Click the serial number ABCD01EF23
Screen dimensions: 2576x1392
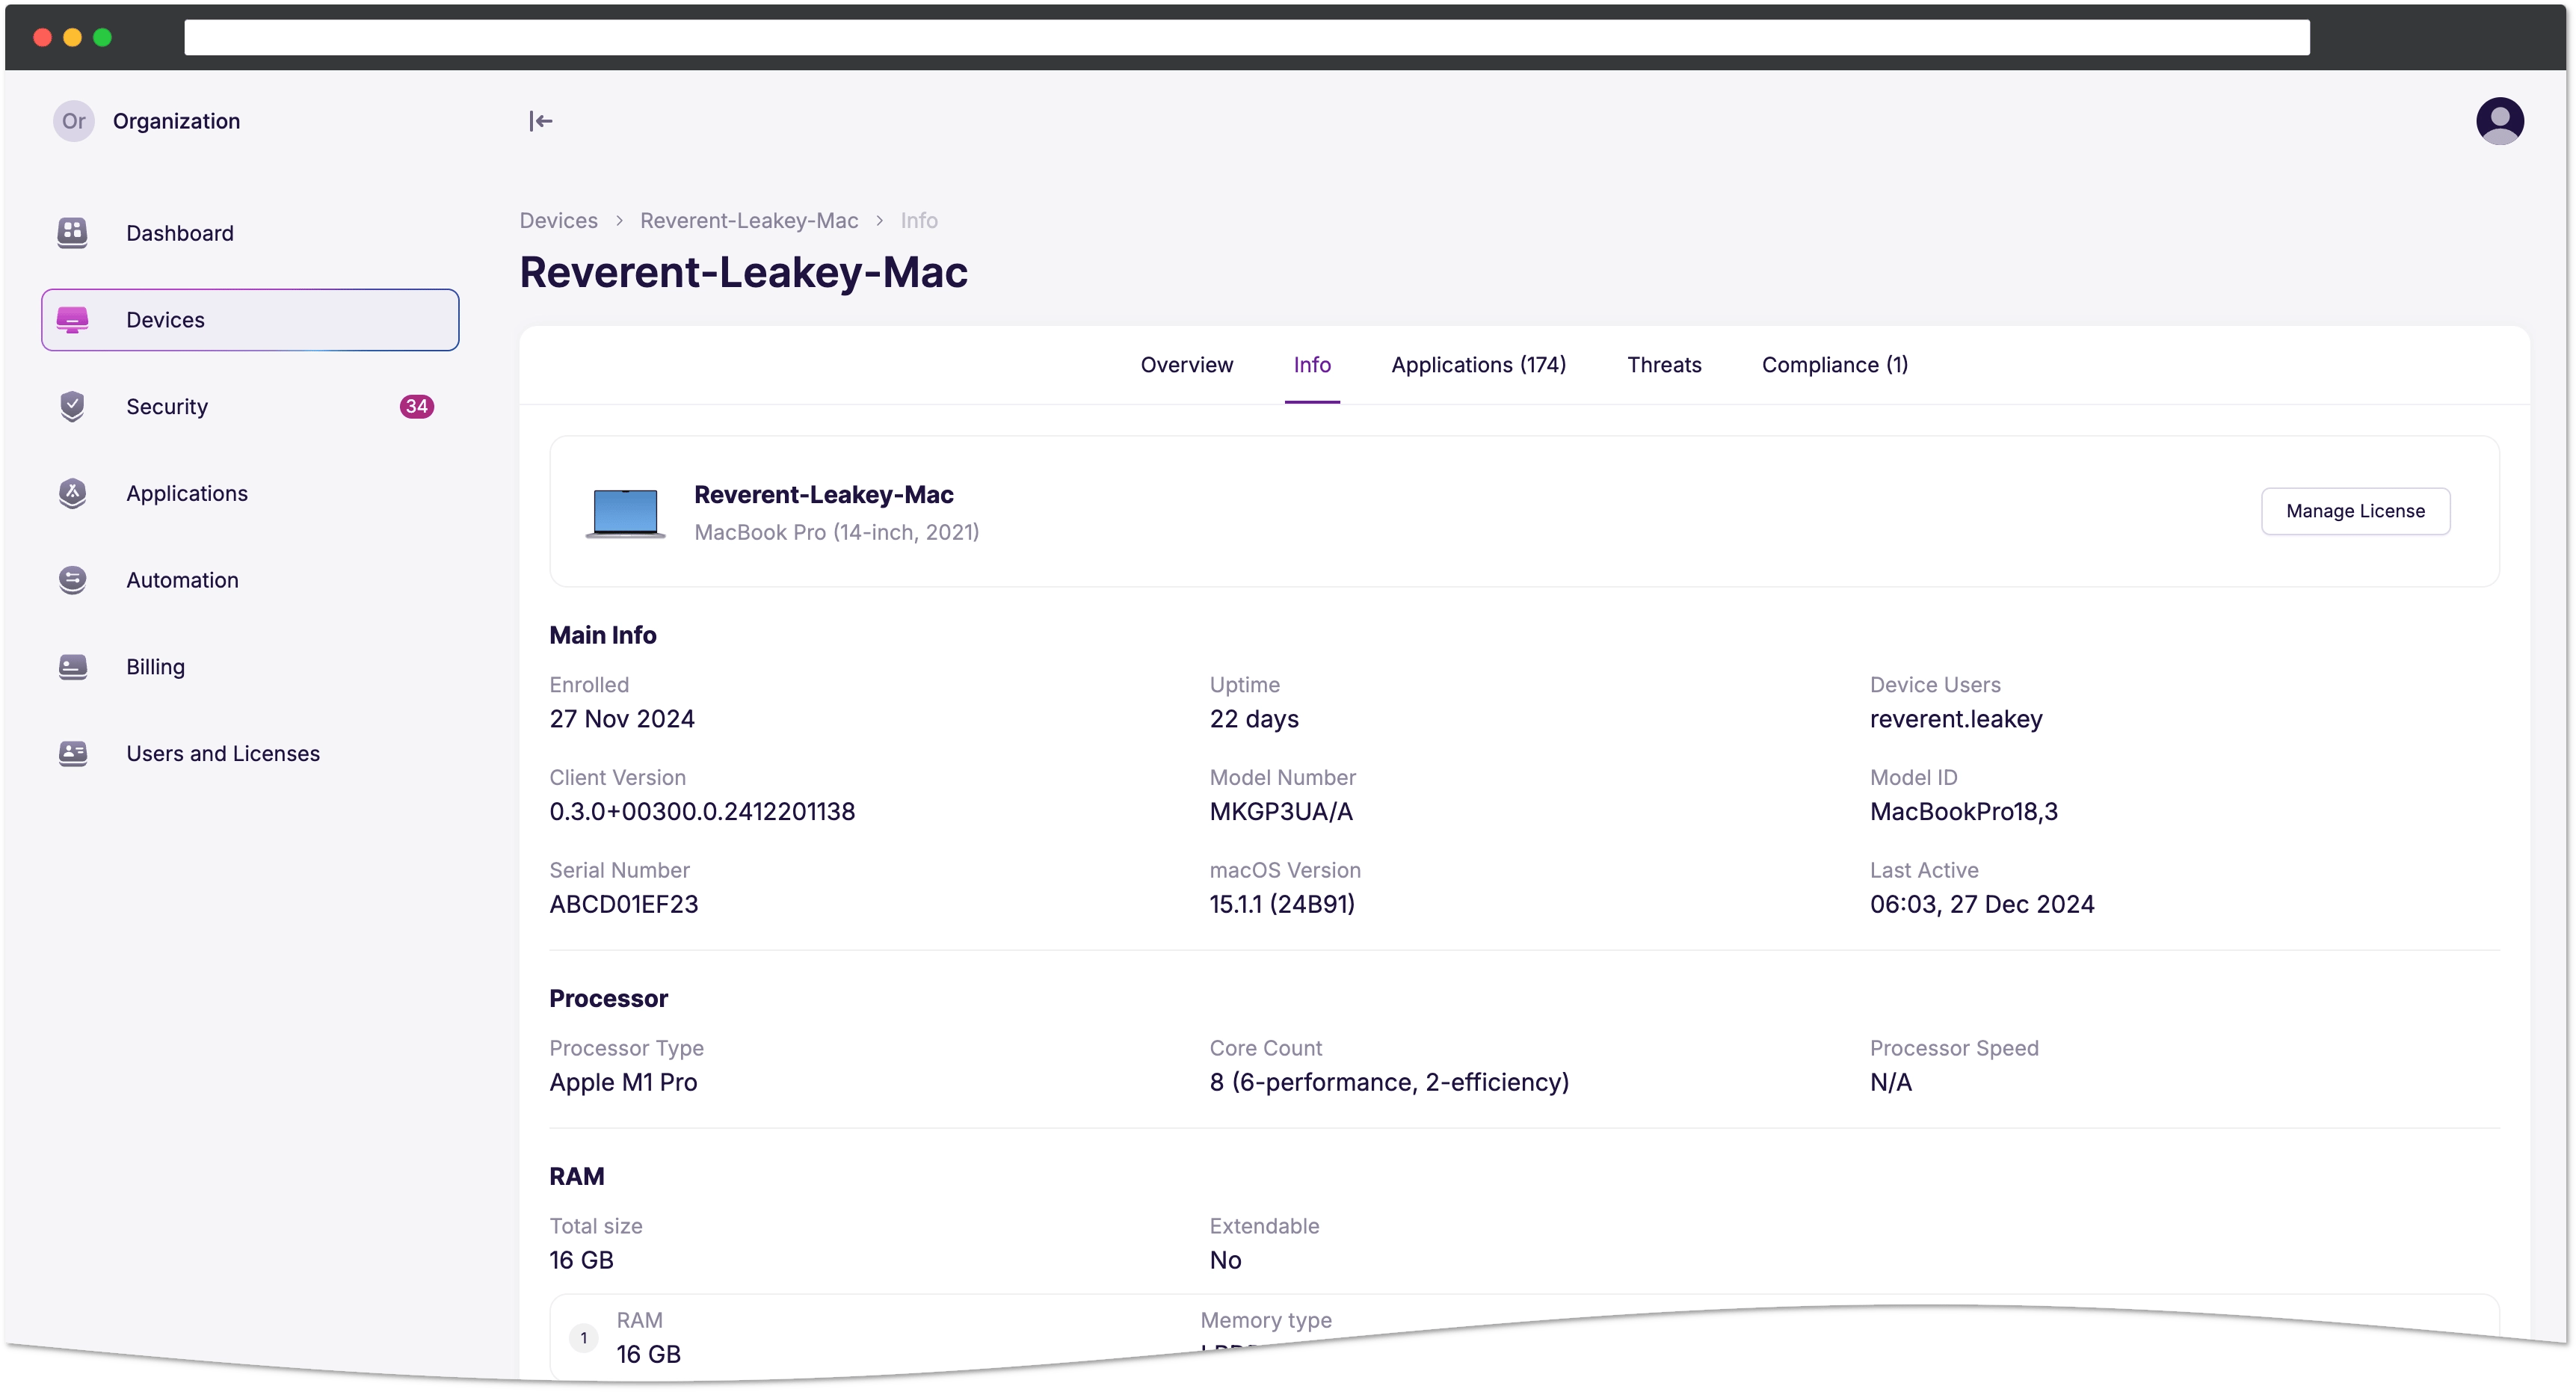(624, 904)
